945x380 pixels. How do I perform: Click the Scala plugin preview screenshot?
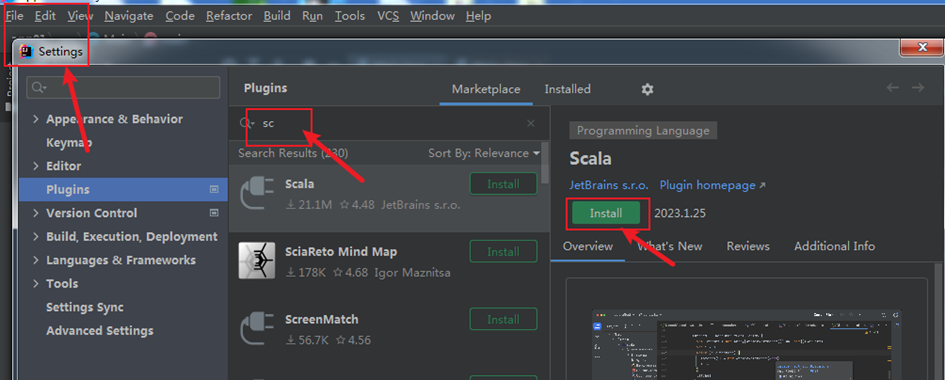747,344
